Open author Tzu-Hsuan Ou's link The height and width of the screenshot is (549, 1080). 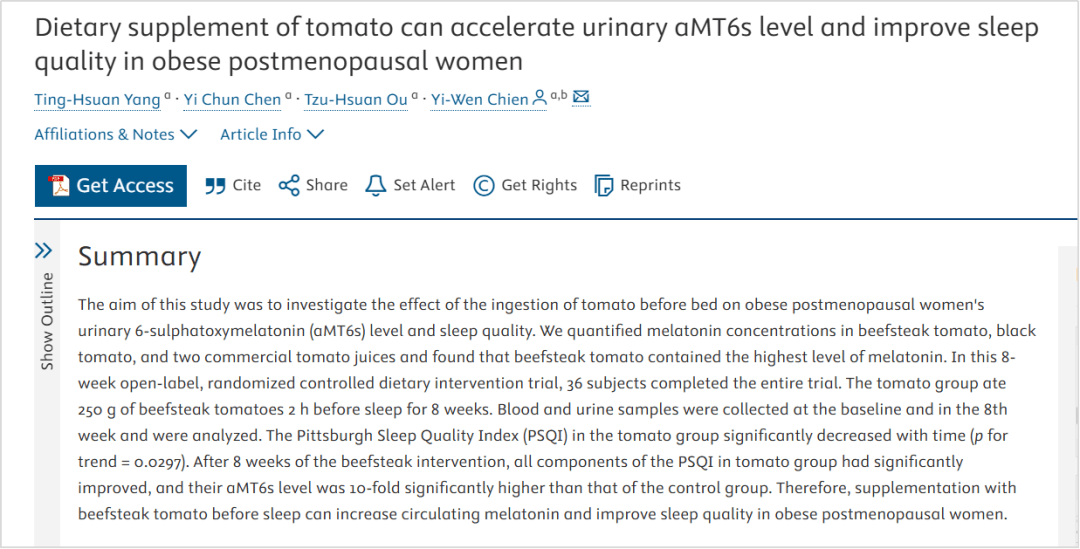[x=357, y=99]
